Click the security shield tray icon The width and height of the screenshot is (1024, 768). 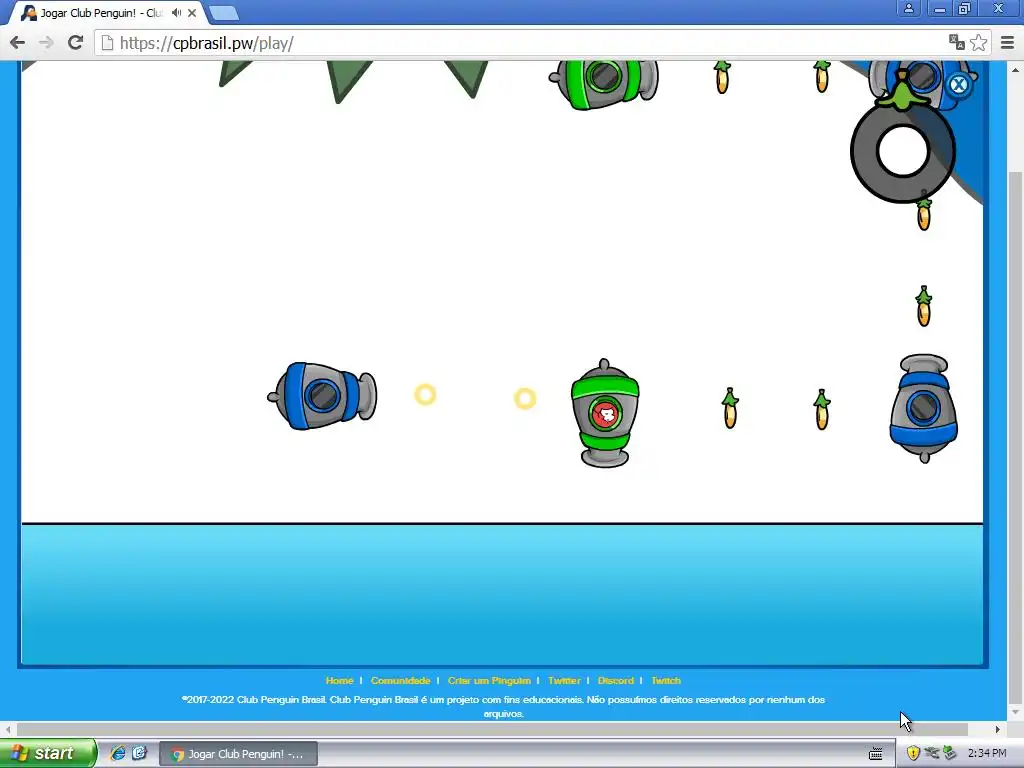coord(913,753)
